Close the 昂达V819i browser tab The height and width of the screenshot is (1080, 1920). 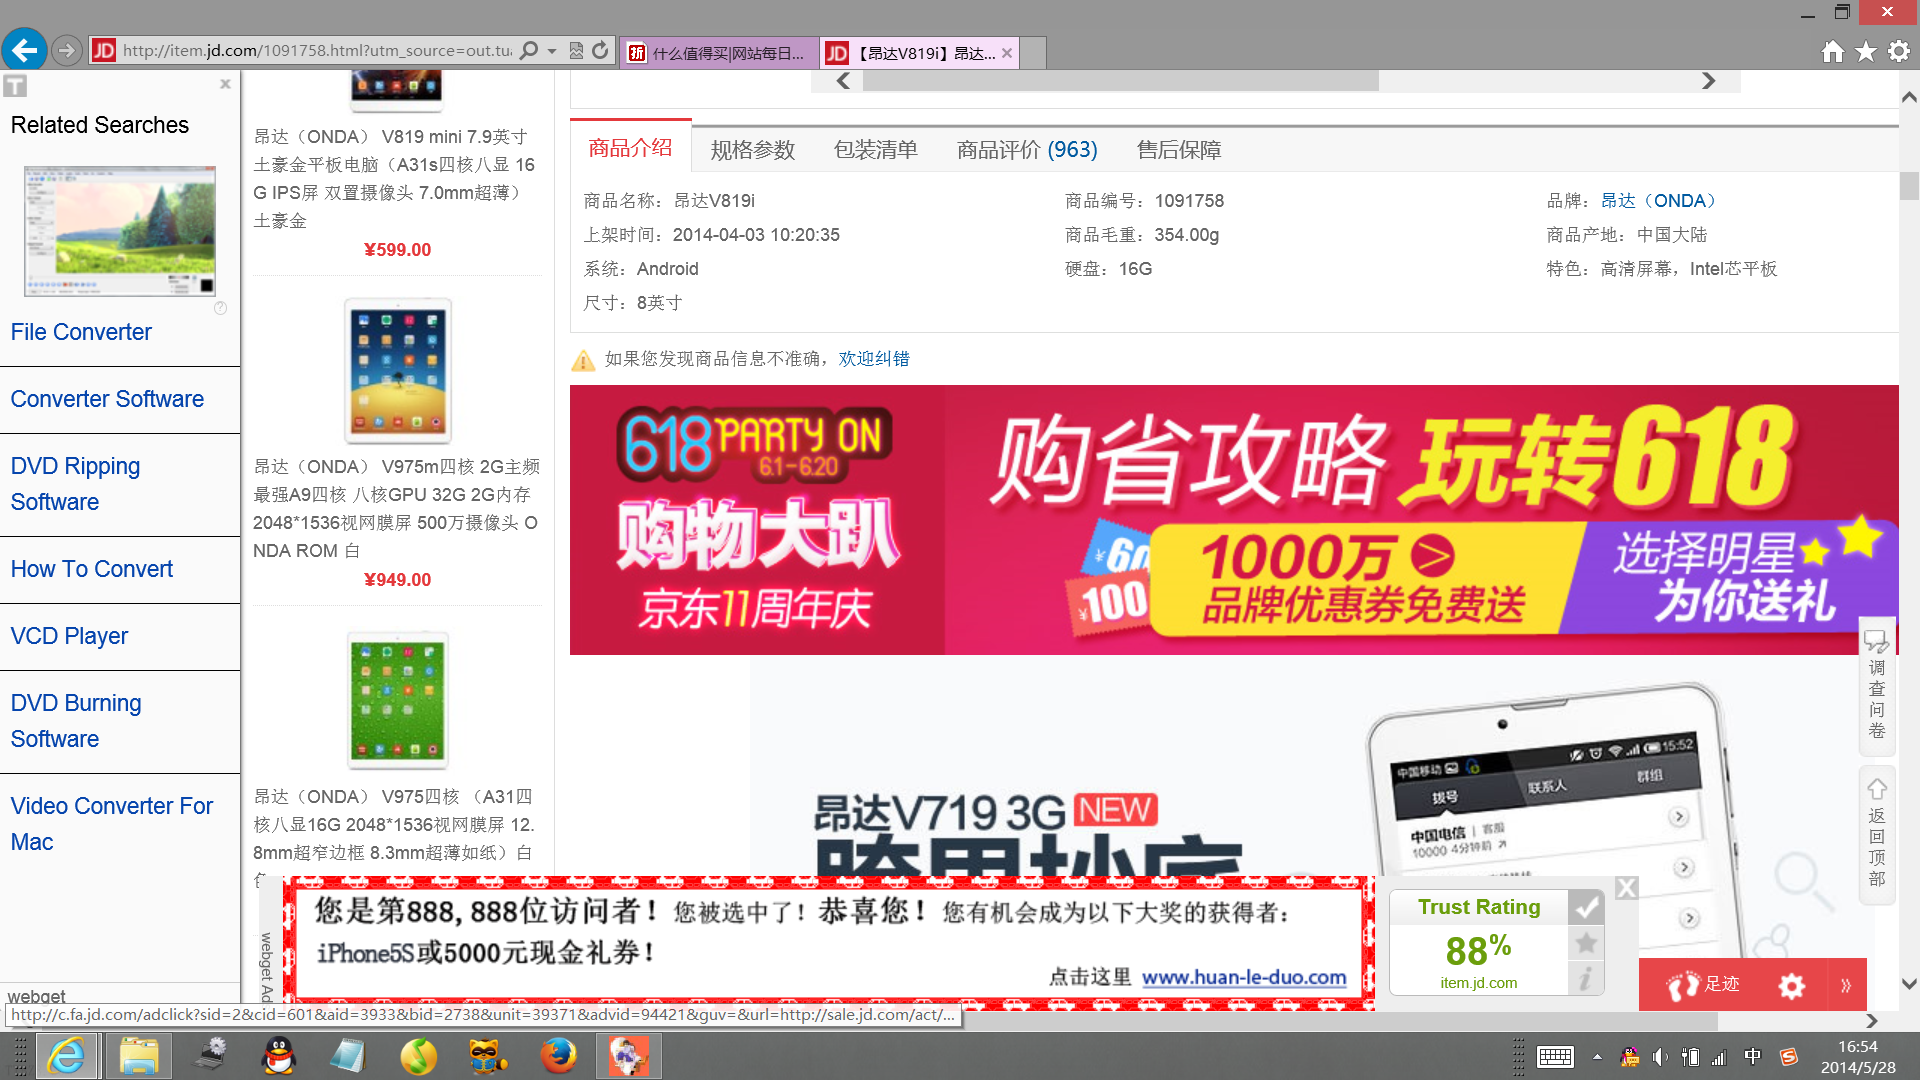1007,53
